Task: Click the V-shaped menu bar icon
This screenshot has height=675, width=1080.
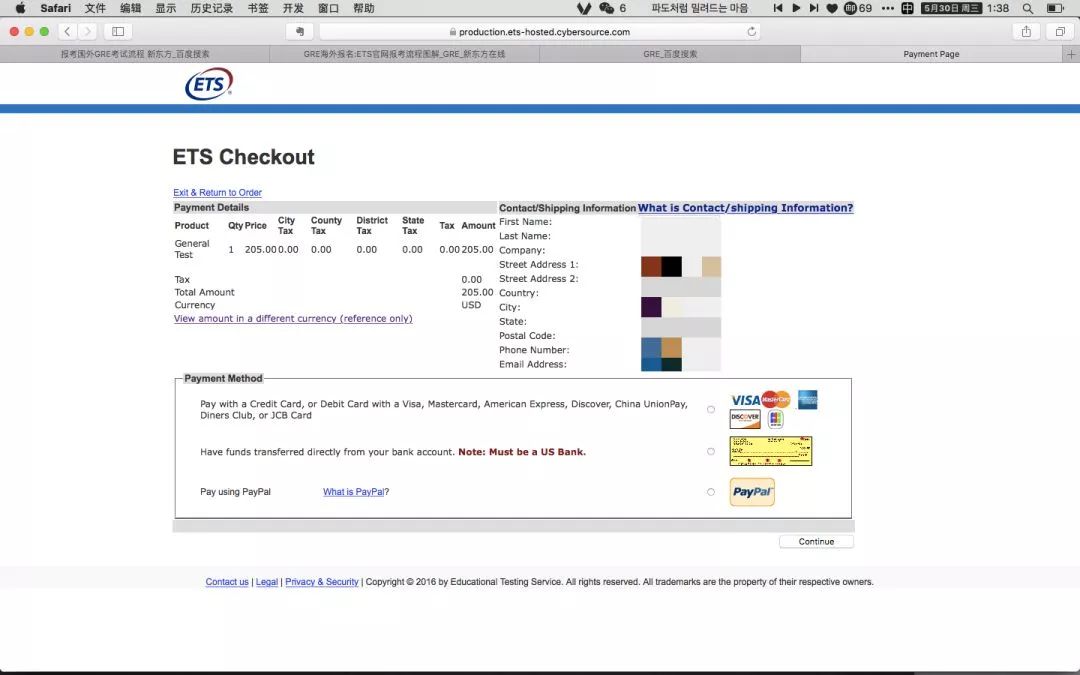Action: (x=584, y=8)
